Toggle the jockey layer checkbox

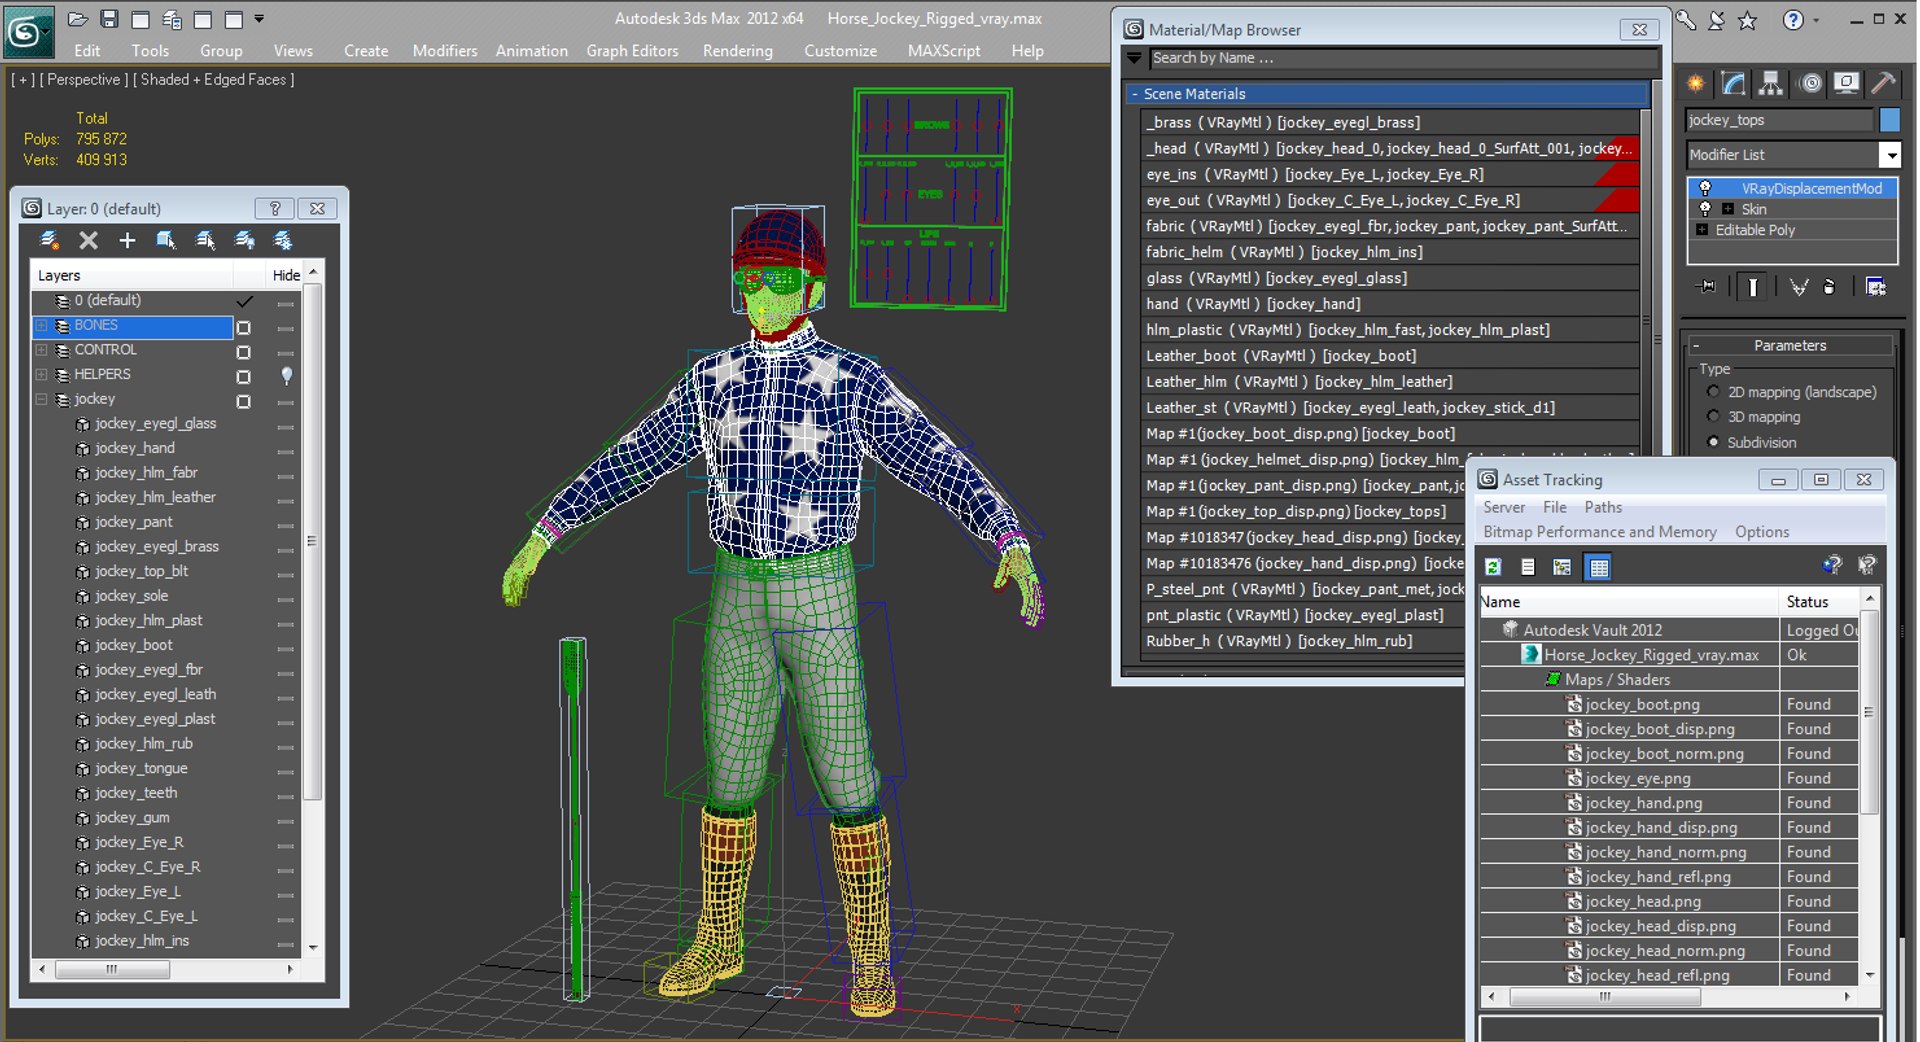pyautogui.click(x=243, y=402)
